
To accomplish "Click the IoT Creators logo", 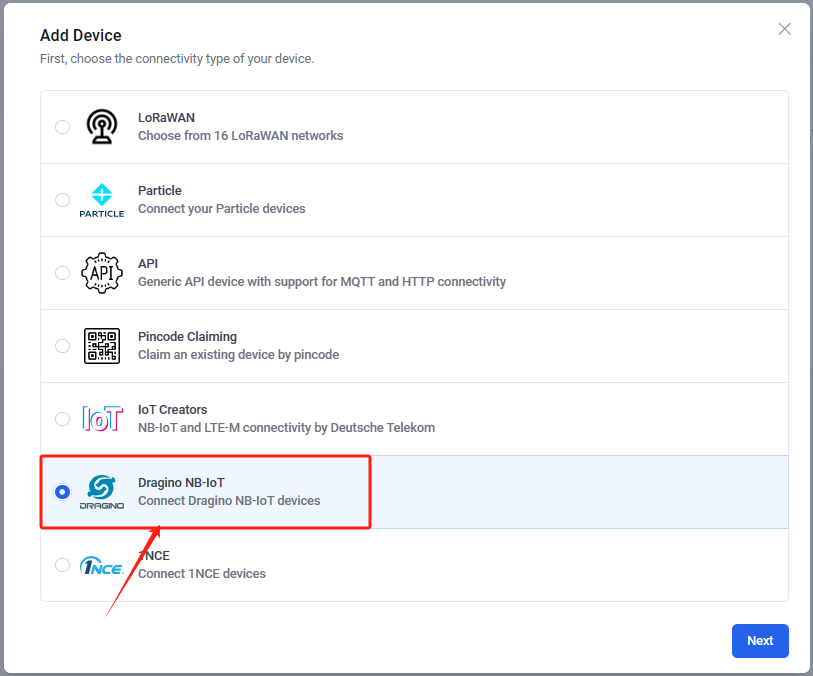I will coord(102,418).
